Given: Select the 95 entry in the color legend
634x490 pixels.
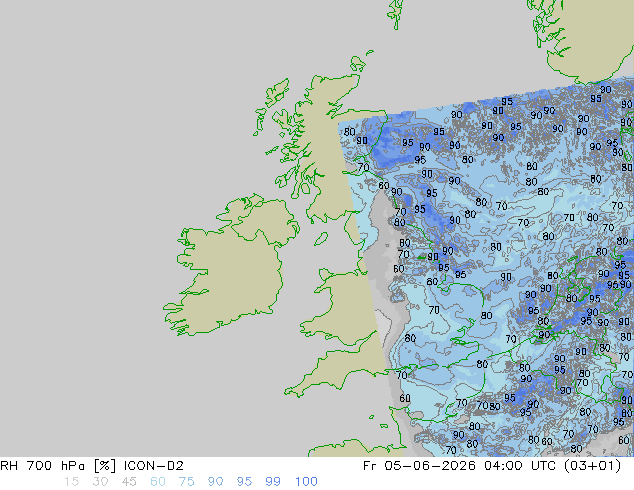Looking at the screenshot, I should click(x=244, y=482).
